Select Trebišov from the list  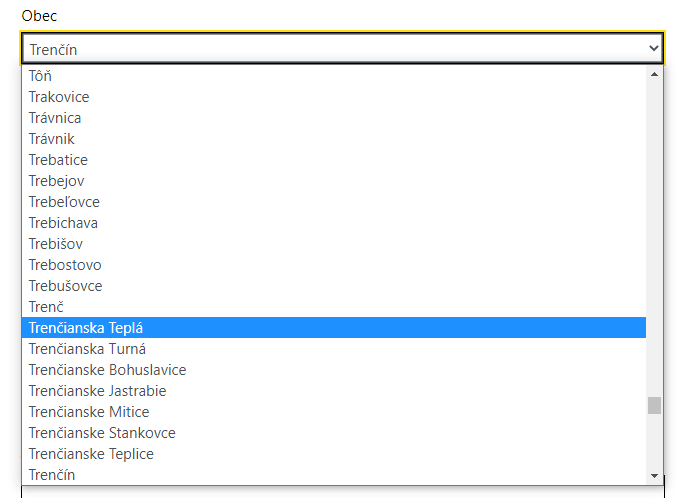(334, 244)
